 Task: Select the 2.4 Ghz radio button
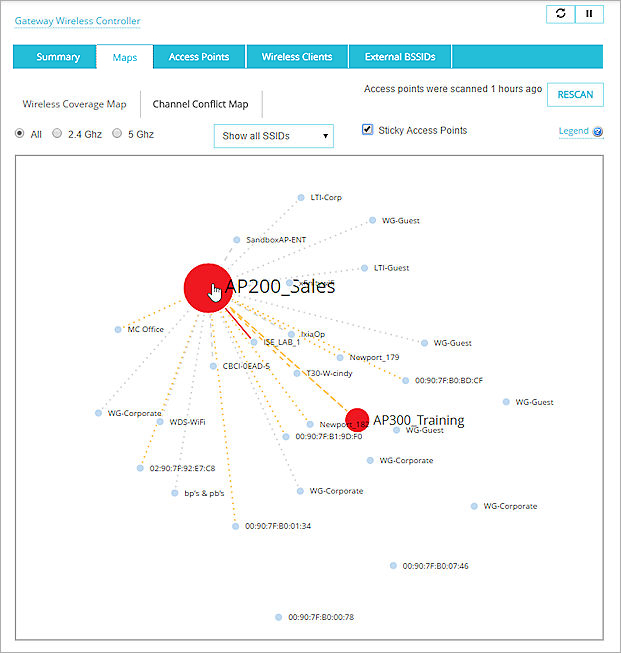point(57,133)
